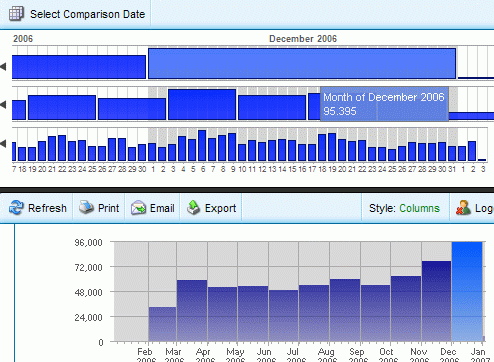
Task: Select the December 19 daily bar
Action: pyautogui.click(x=332, y=147)
